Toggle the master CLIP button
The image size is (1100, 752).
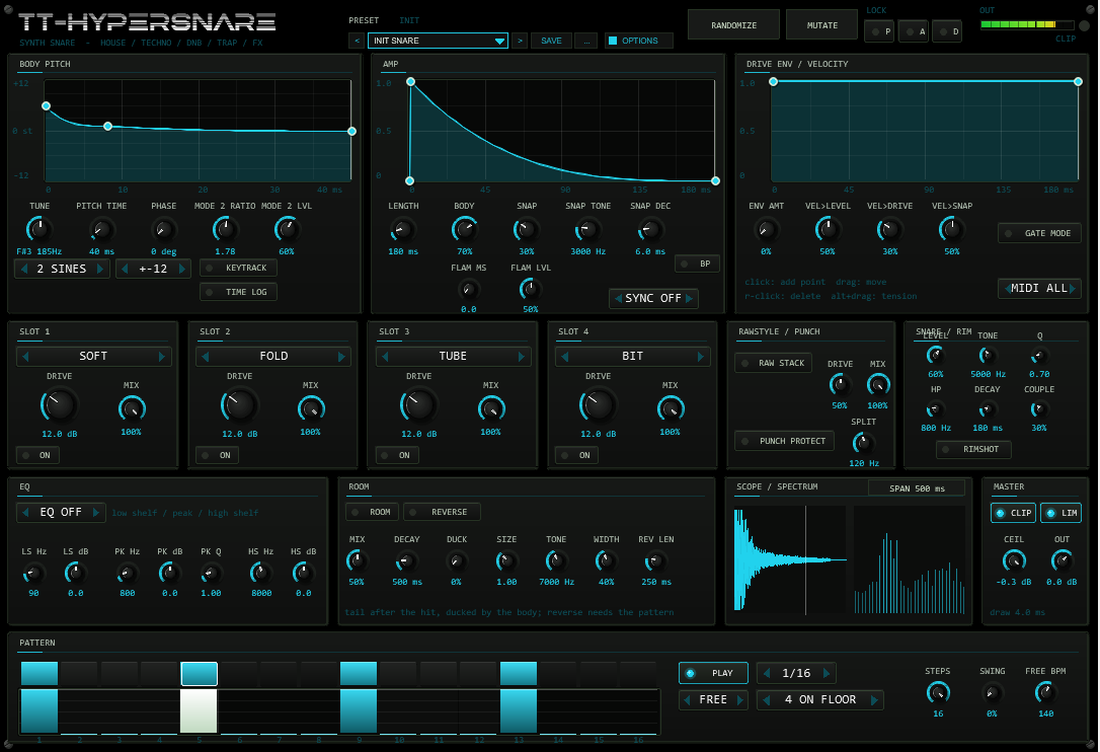coord(1012,513)
